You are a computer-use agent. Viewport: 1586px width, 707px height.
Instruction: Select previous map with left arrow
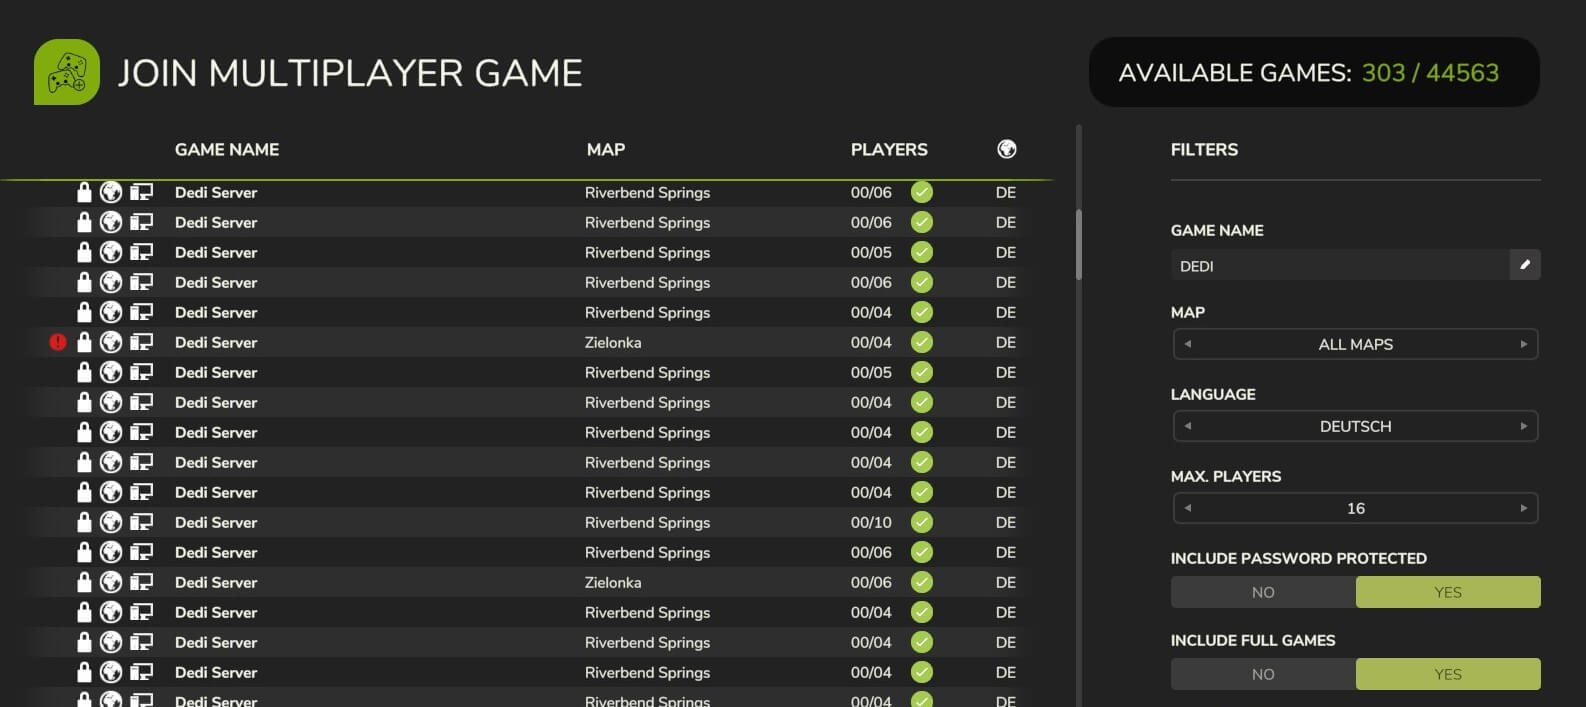pos(1188,344)
